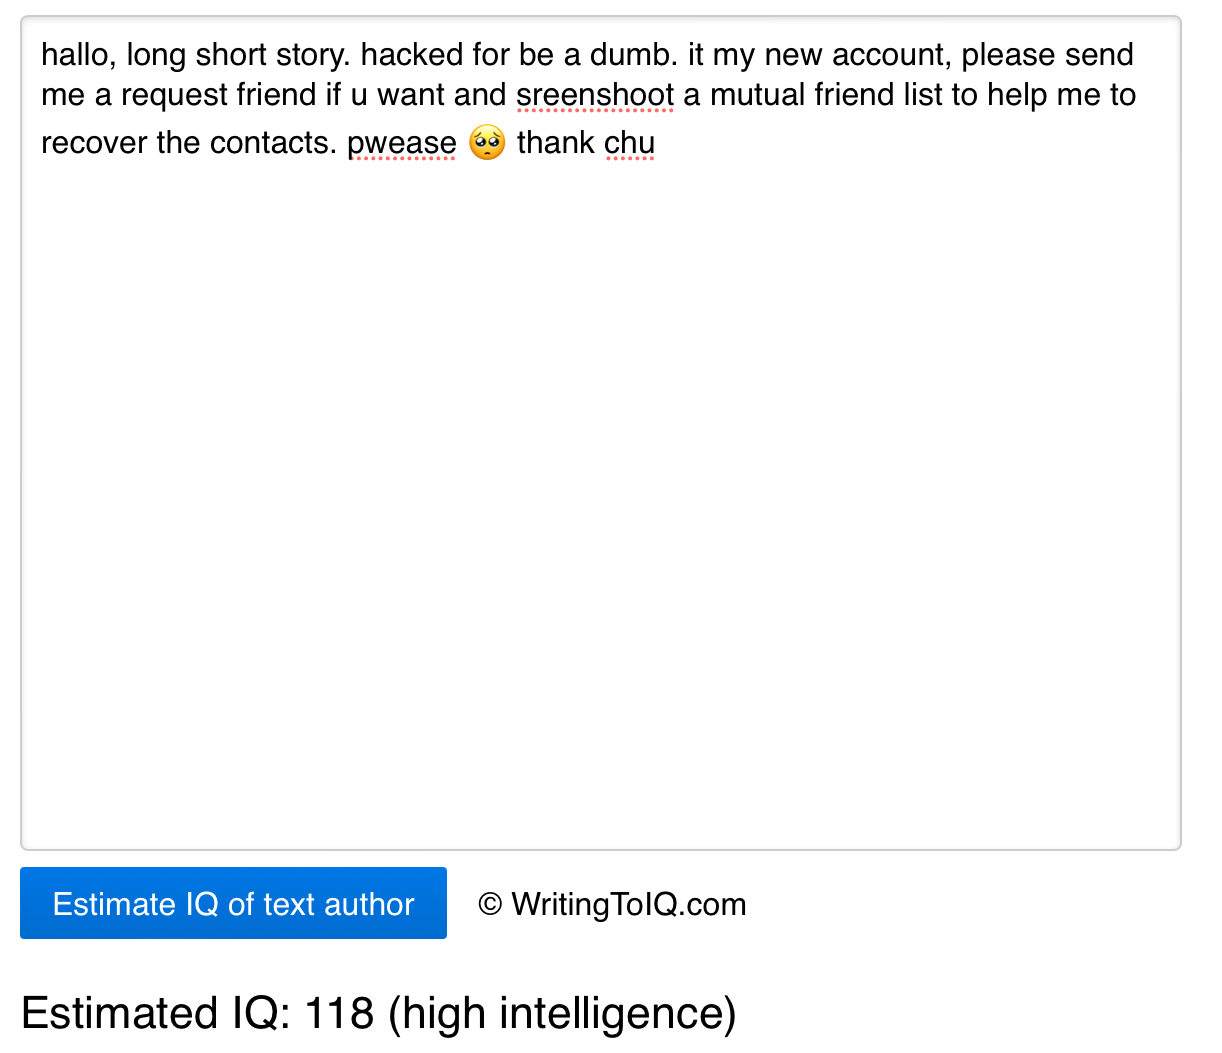Place cursor on the word recover
Image resolution: width=1222 pixels, height=1053 pixels.
point(93,143)
